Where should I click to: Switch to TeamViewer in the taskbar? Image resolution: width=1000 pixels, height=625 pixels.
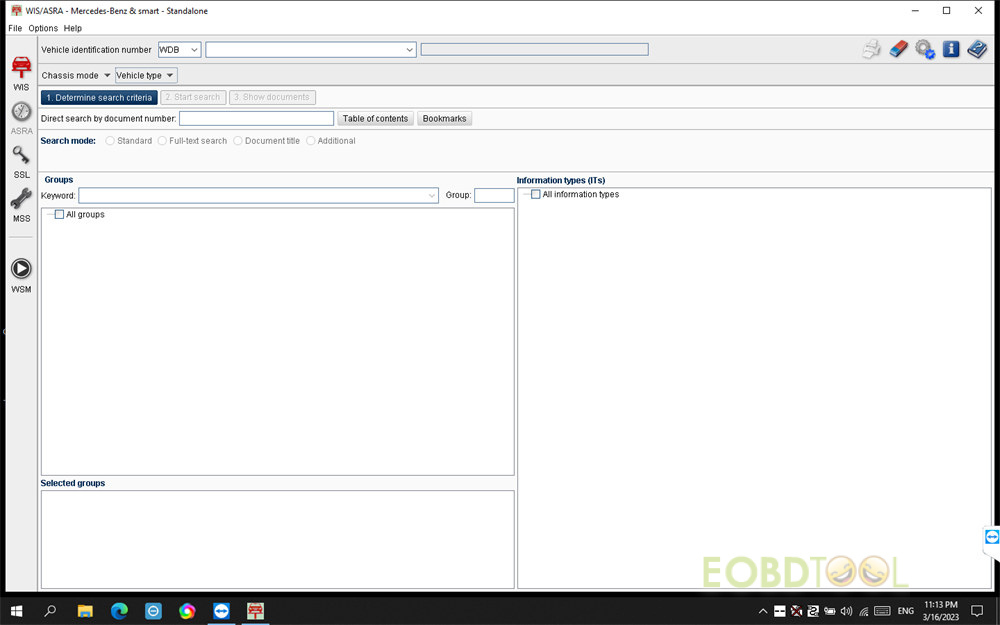[x=221, y=611]
